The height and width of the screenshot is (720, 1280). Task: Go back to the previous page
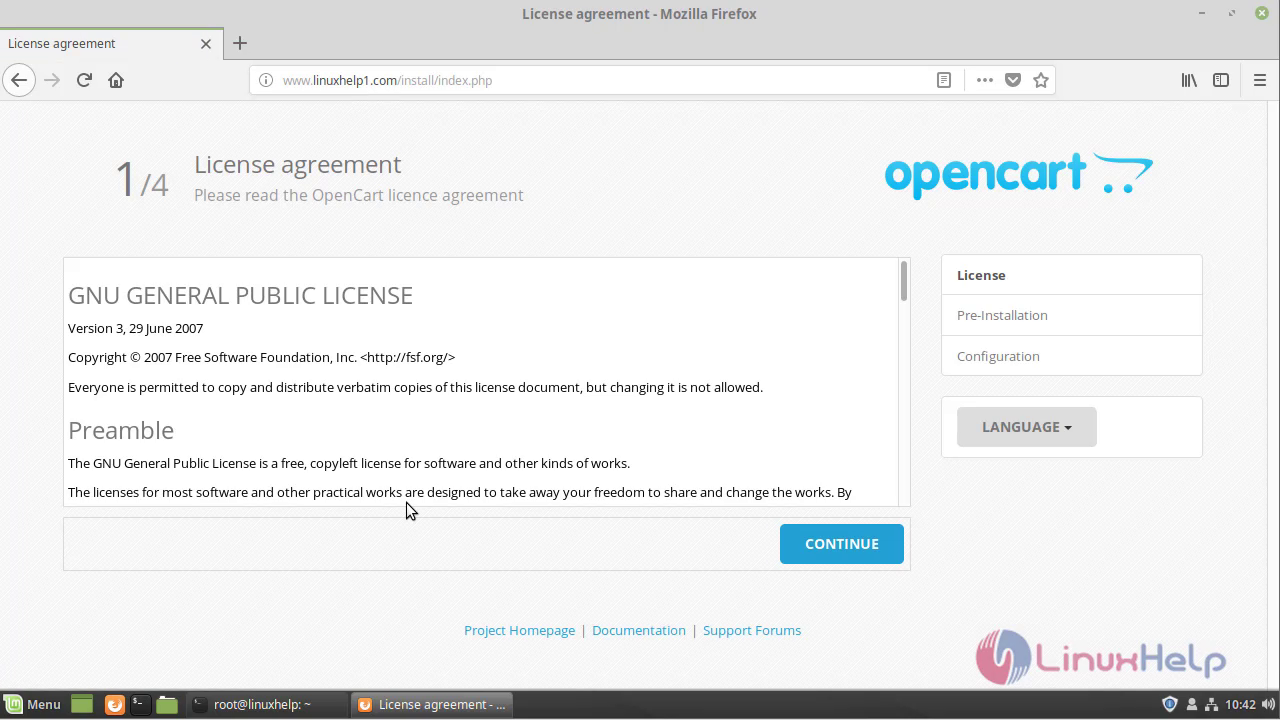(x=19, y=80)
